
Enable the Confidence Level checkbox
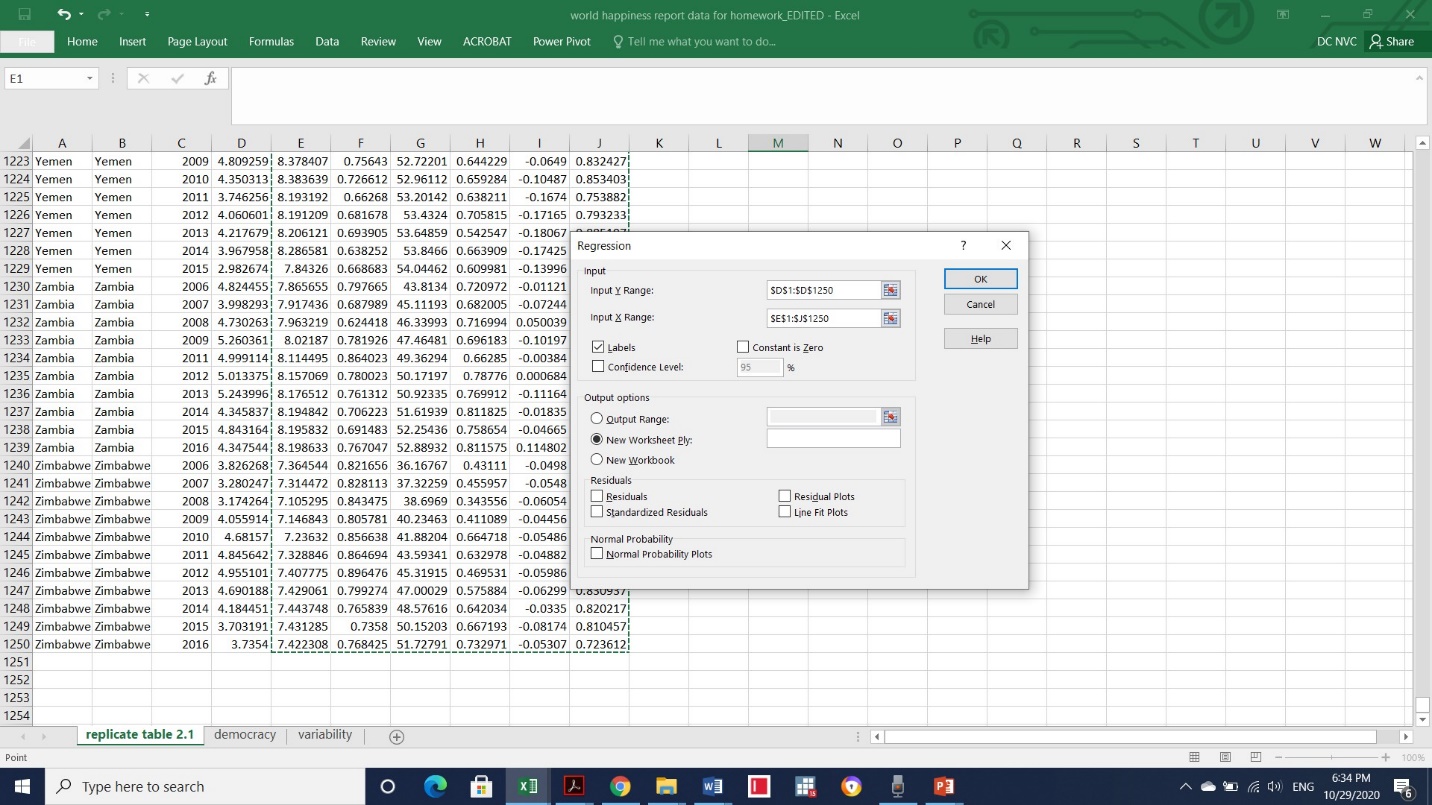pyautogui.click(x=598, y=367)
